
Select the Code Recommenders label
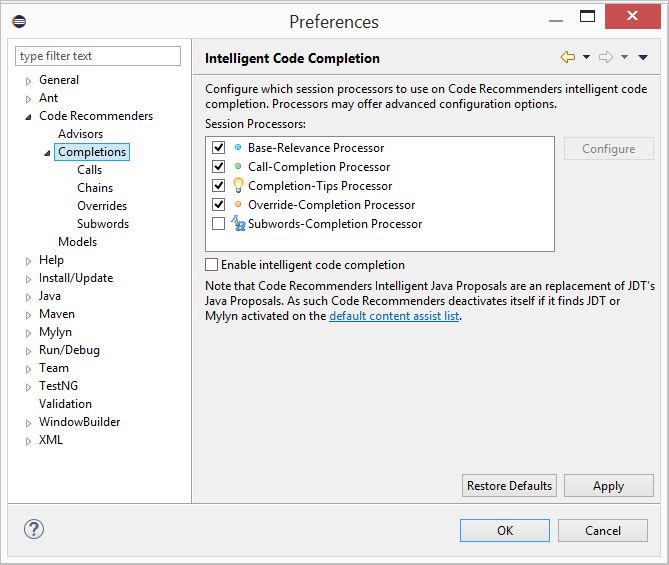point(96,116)
